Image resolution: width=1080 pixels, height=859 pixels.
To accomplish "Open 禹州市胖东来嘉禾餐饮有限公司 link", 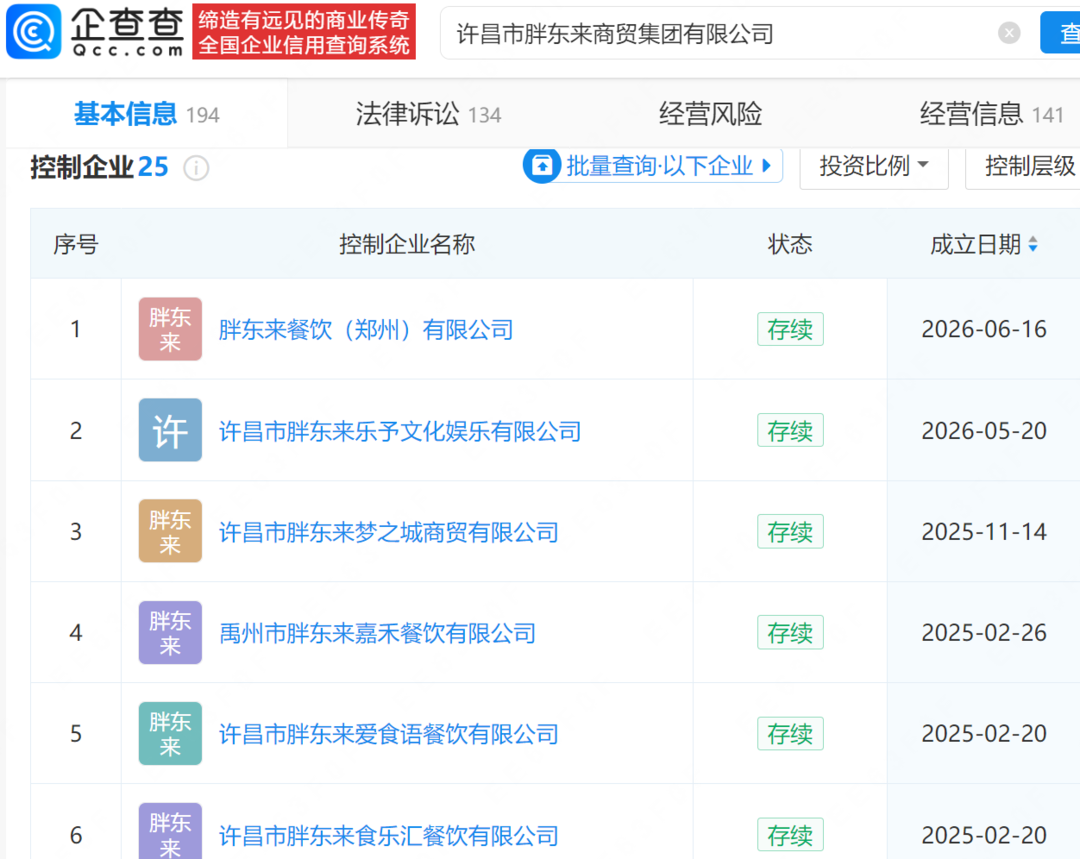I will 377,633.
